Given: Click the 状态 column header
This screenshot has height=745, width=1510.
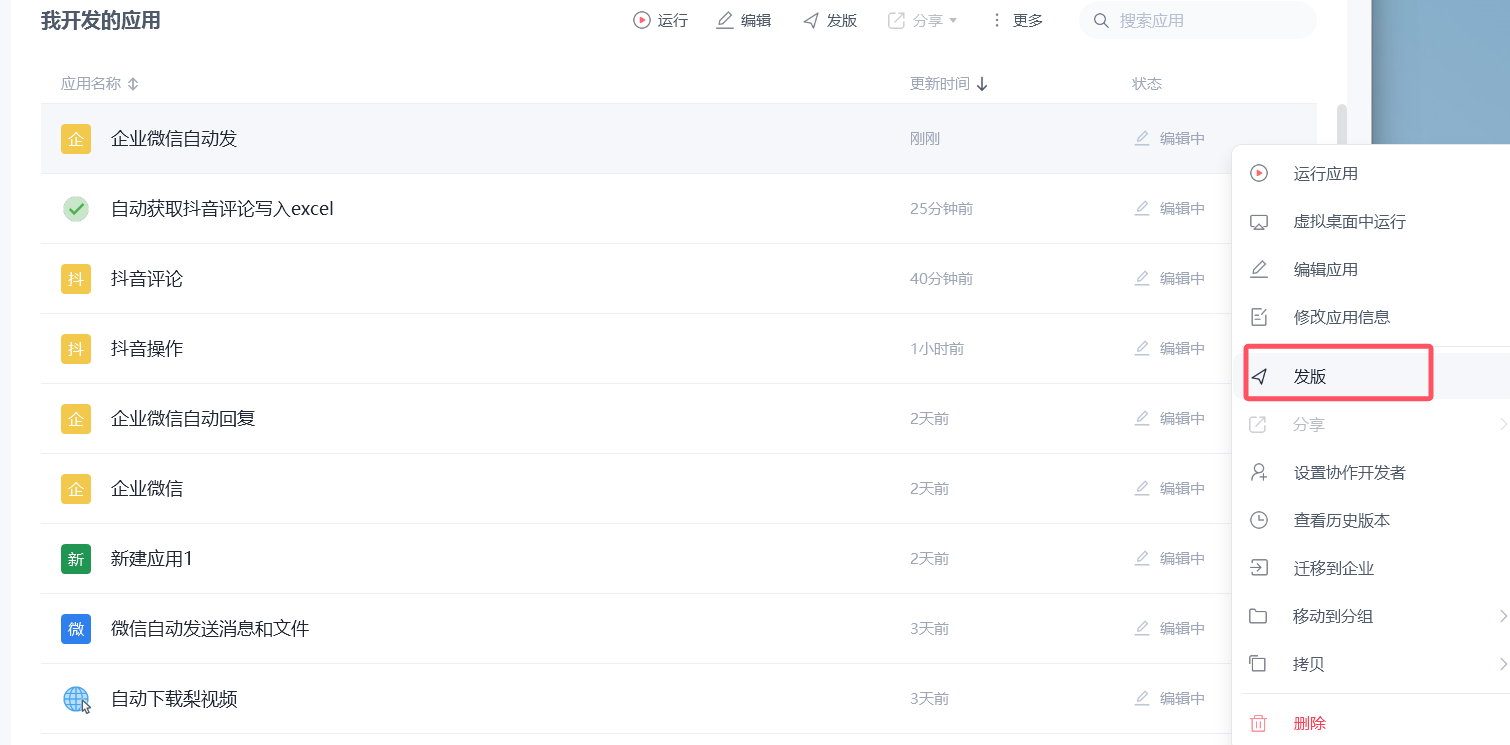Looking at the screenshot, I should (x=1147, y=84).
